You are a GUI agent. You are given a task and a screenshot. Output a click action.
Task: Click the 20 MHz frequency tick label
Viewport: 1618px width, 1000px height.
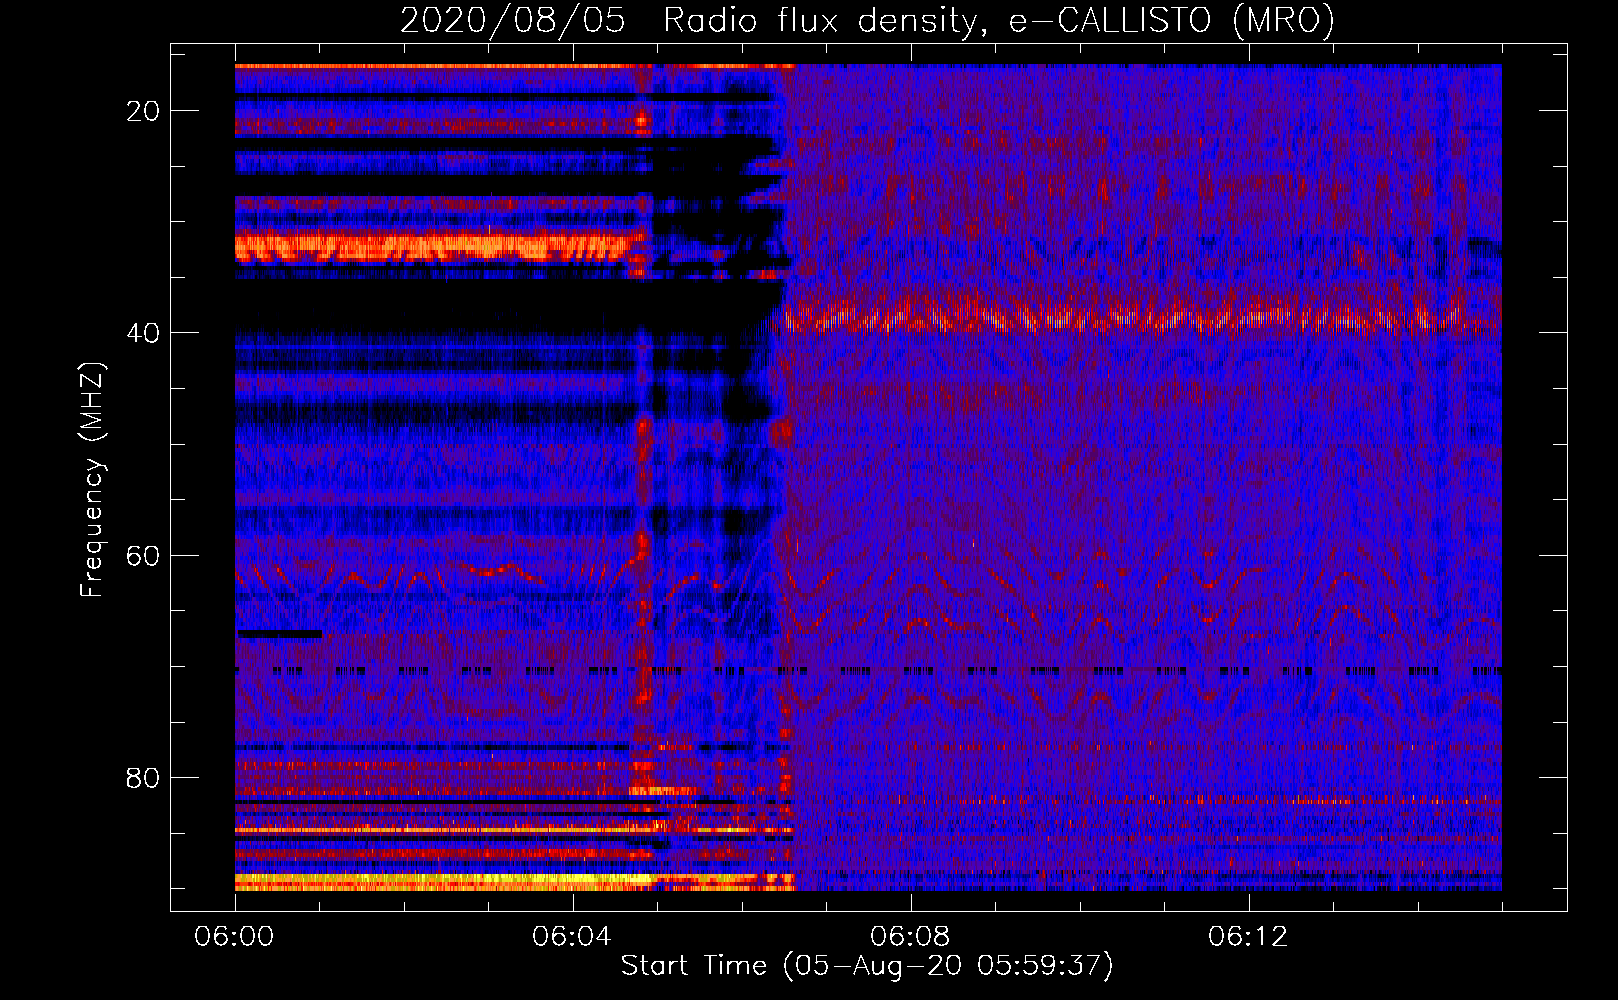143,111
